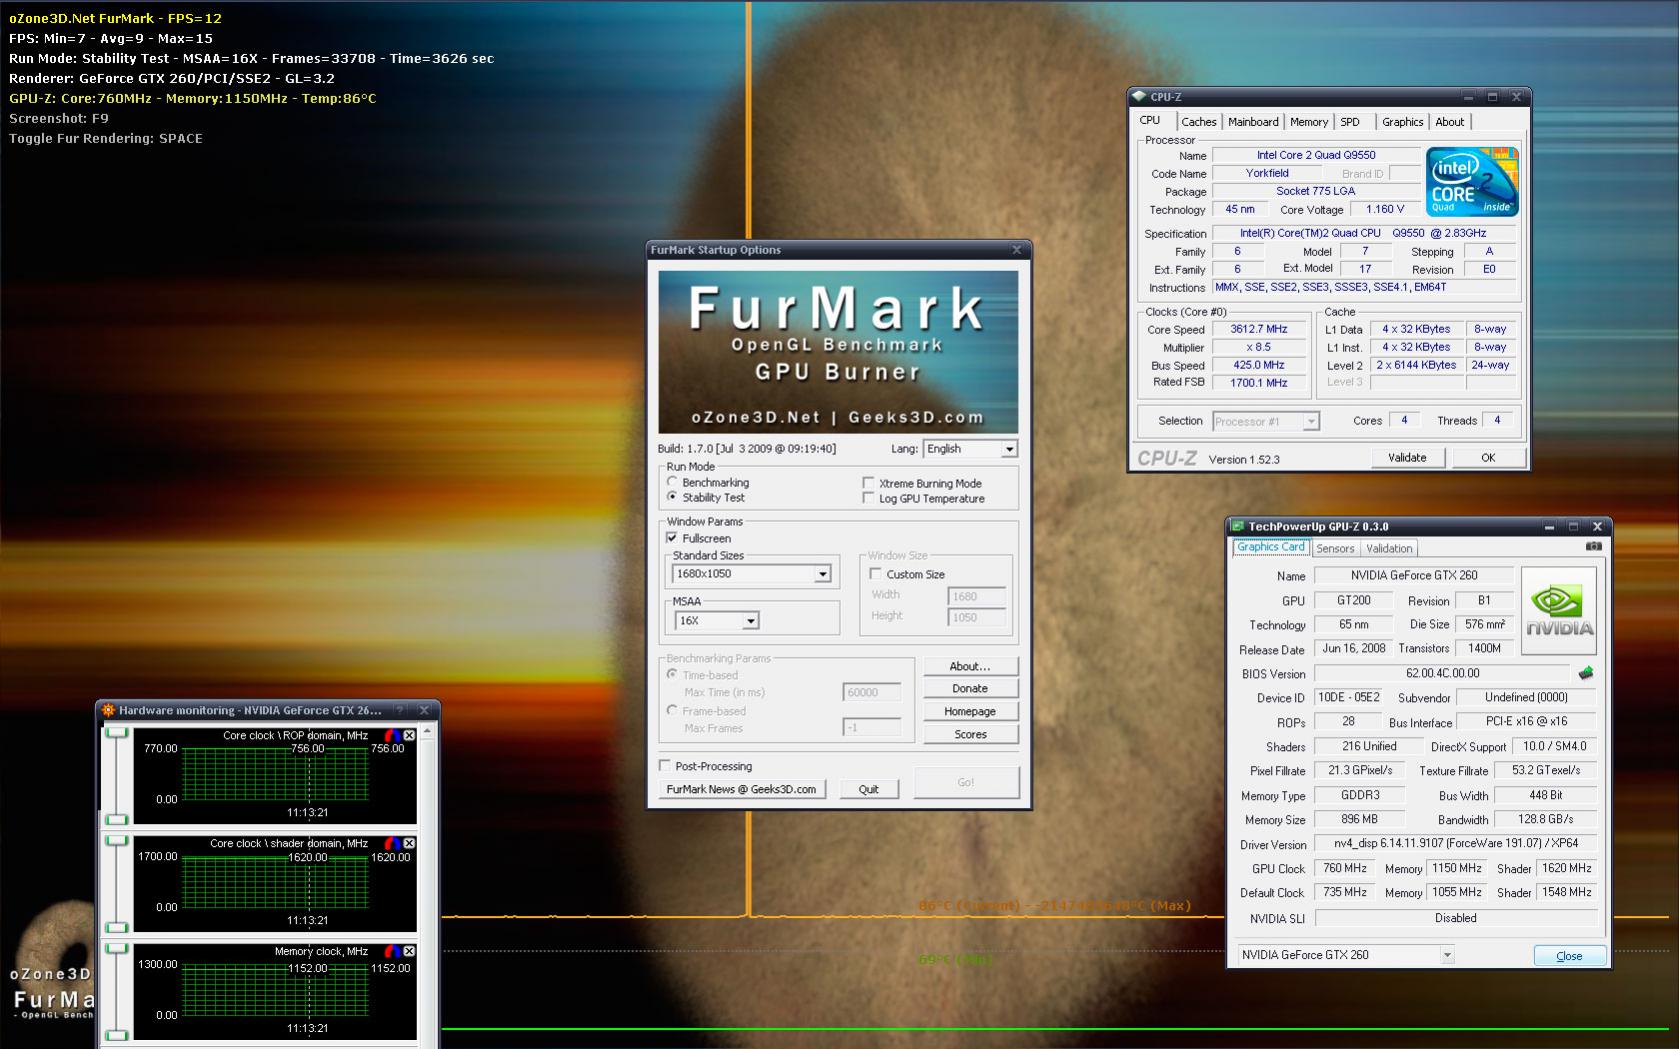Click the bottom slider handle of the Memory clock graph
Screen dimensions: 1679x1049
pos(117,1036)
